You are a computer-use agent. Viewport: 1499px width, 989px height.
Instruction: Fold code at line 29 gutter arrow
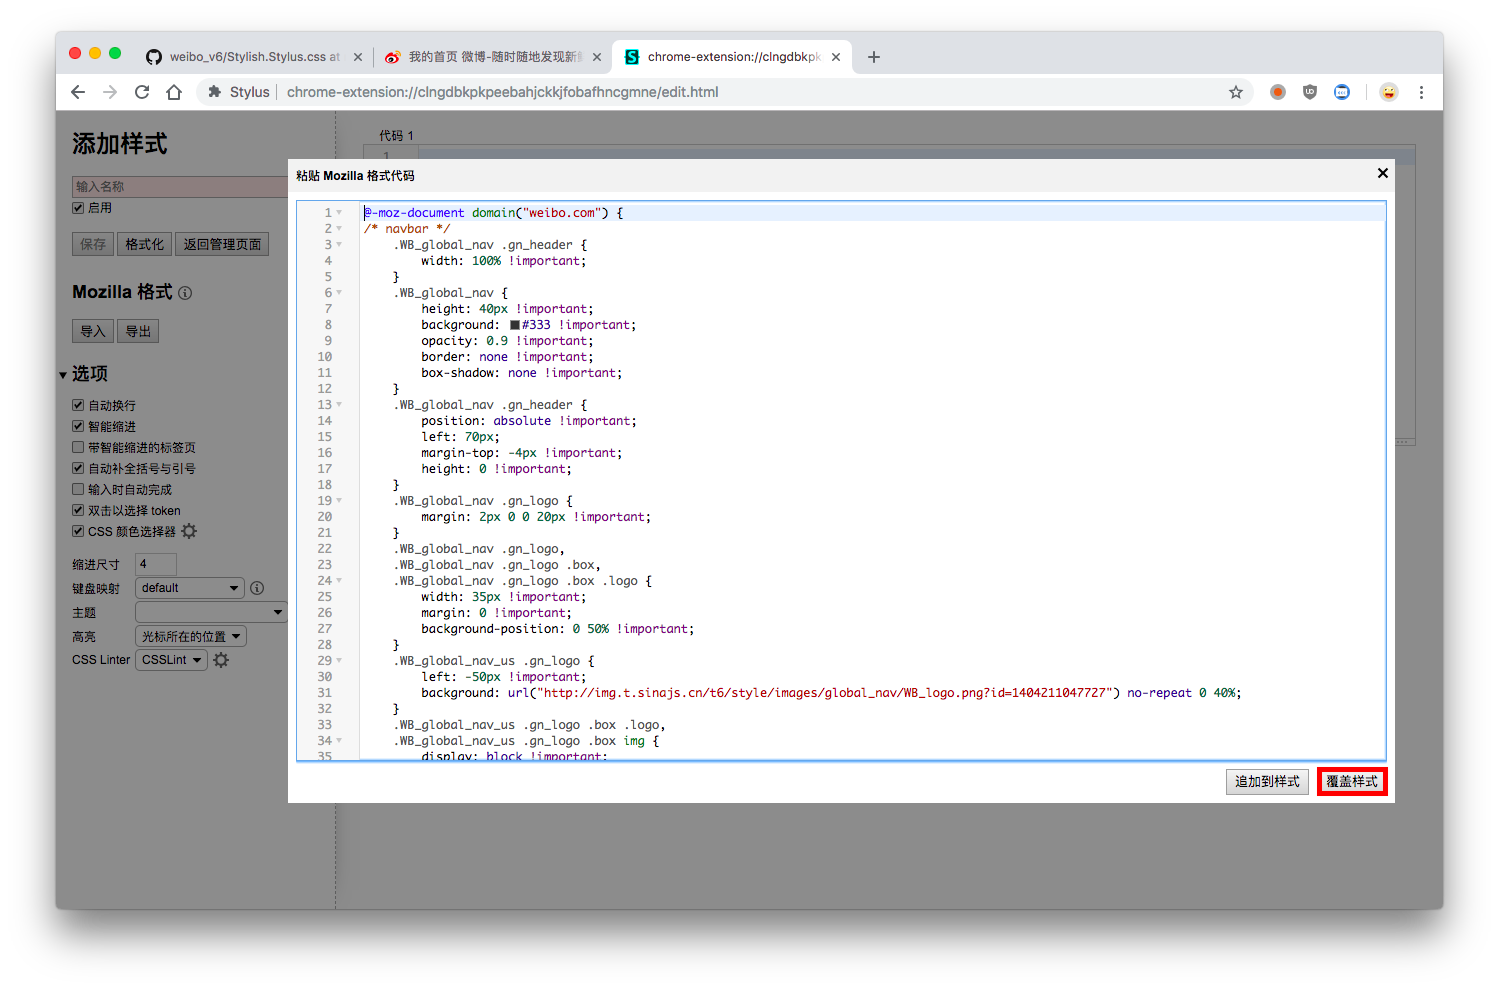[x=339, y=661]
